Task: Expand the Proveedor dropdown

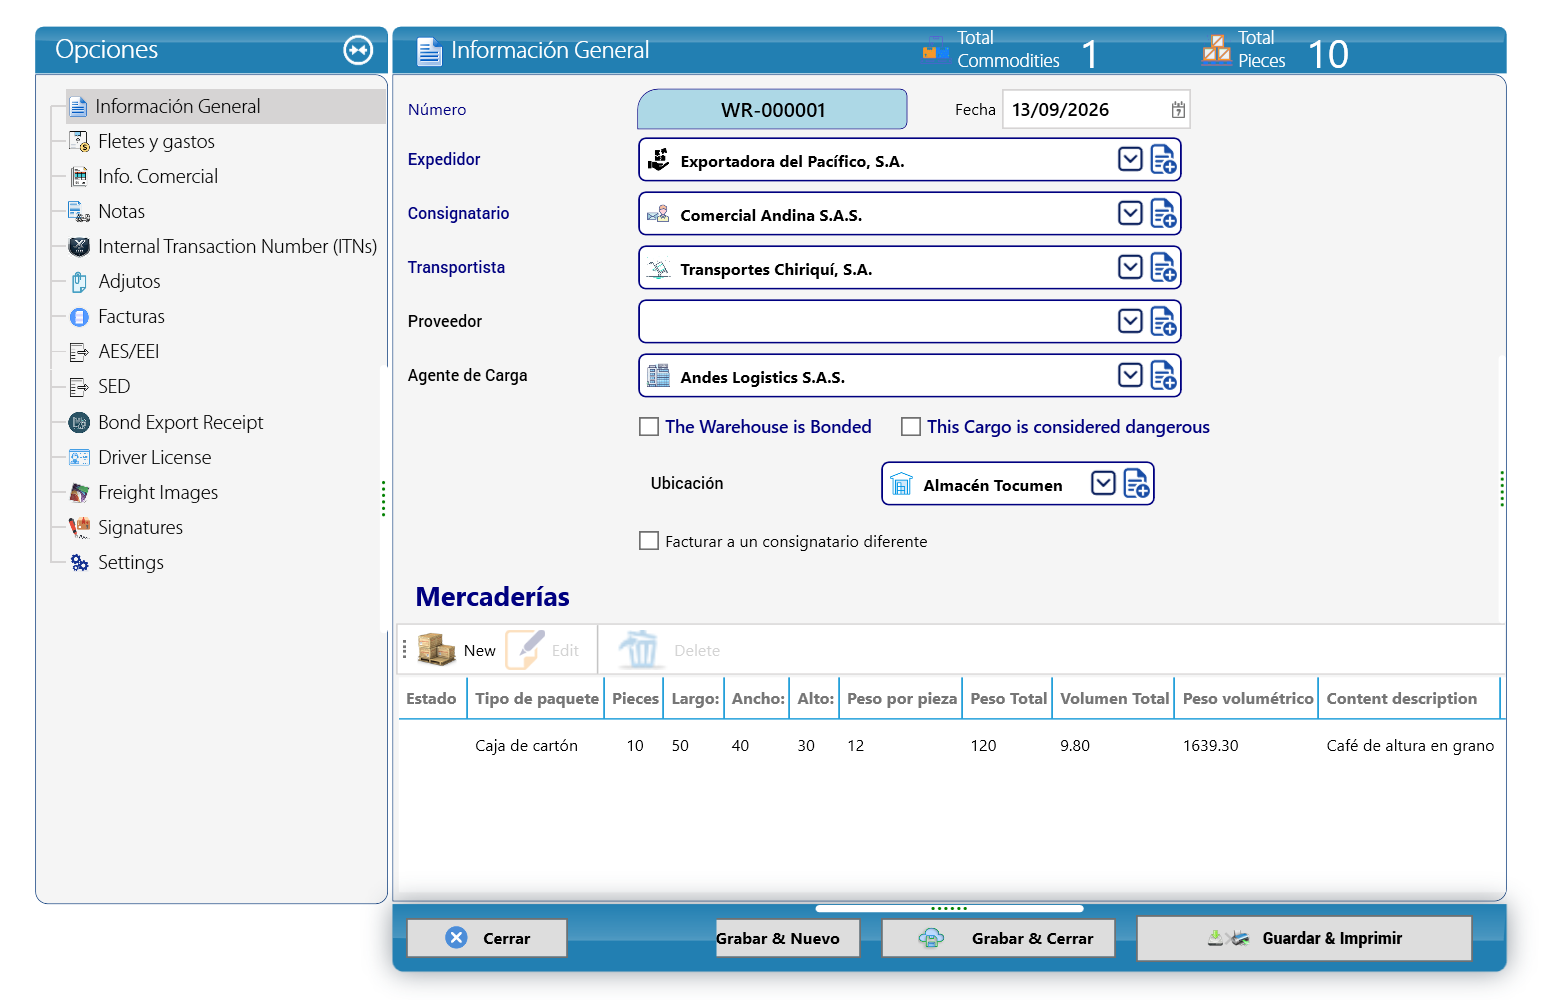Action: [1130, 321]
